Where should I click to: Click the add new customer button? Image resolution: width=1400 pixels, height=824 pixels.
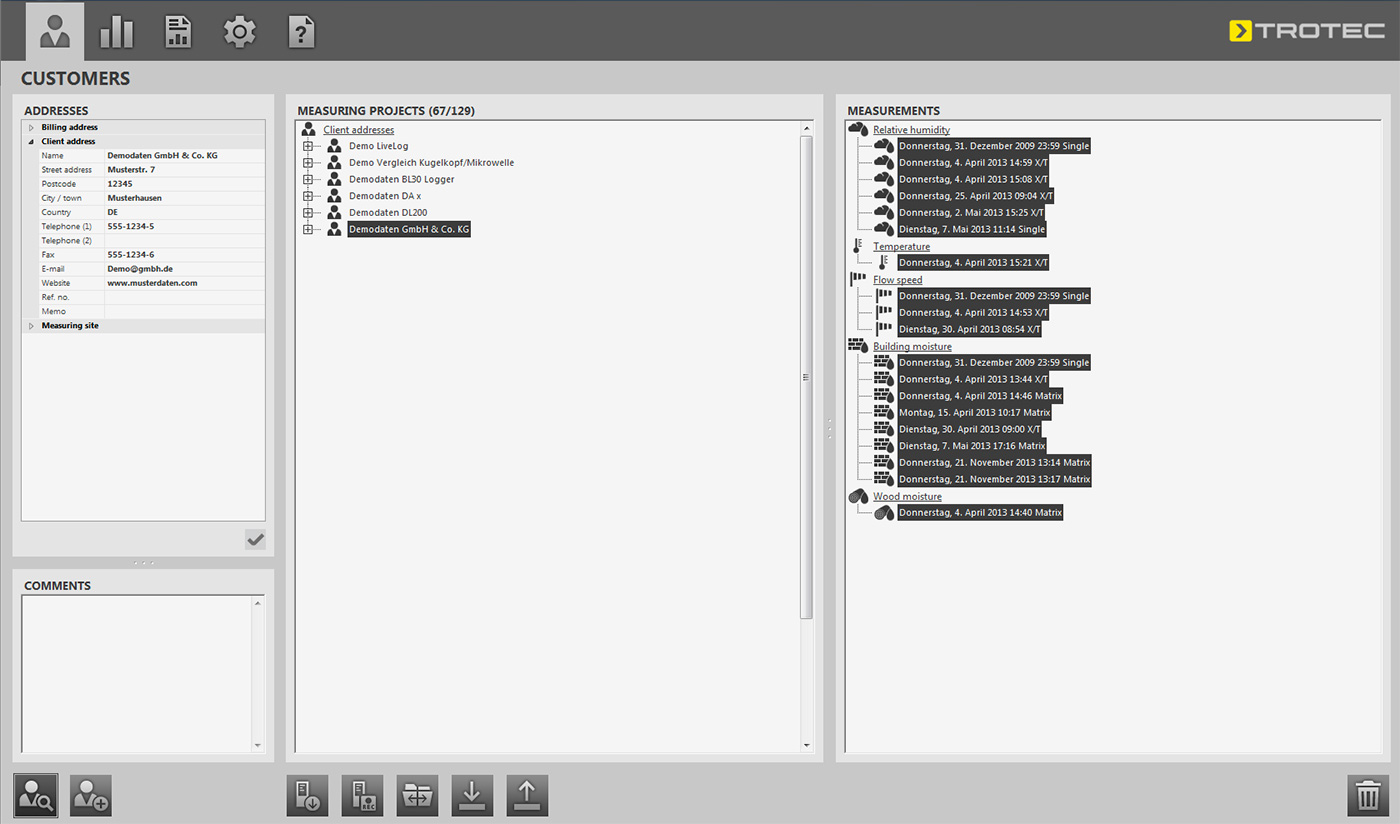point(91,796)
